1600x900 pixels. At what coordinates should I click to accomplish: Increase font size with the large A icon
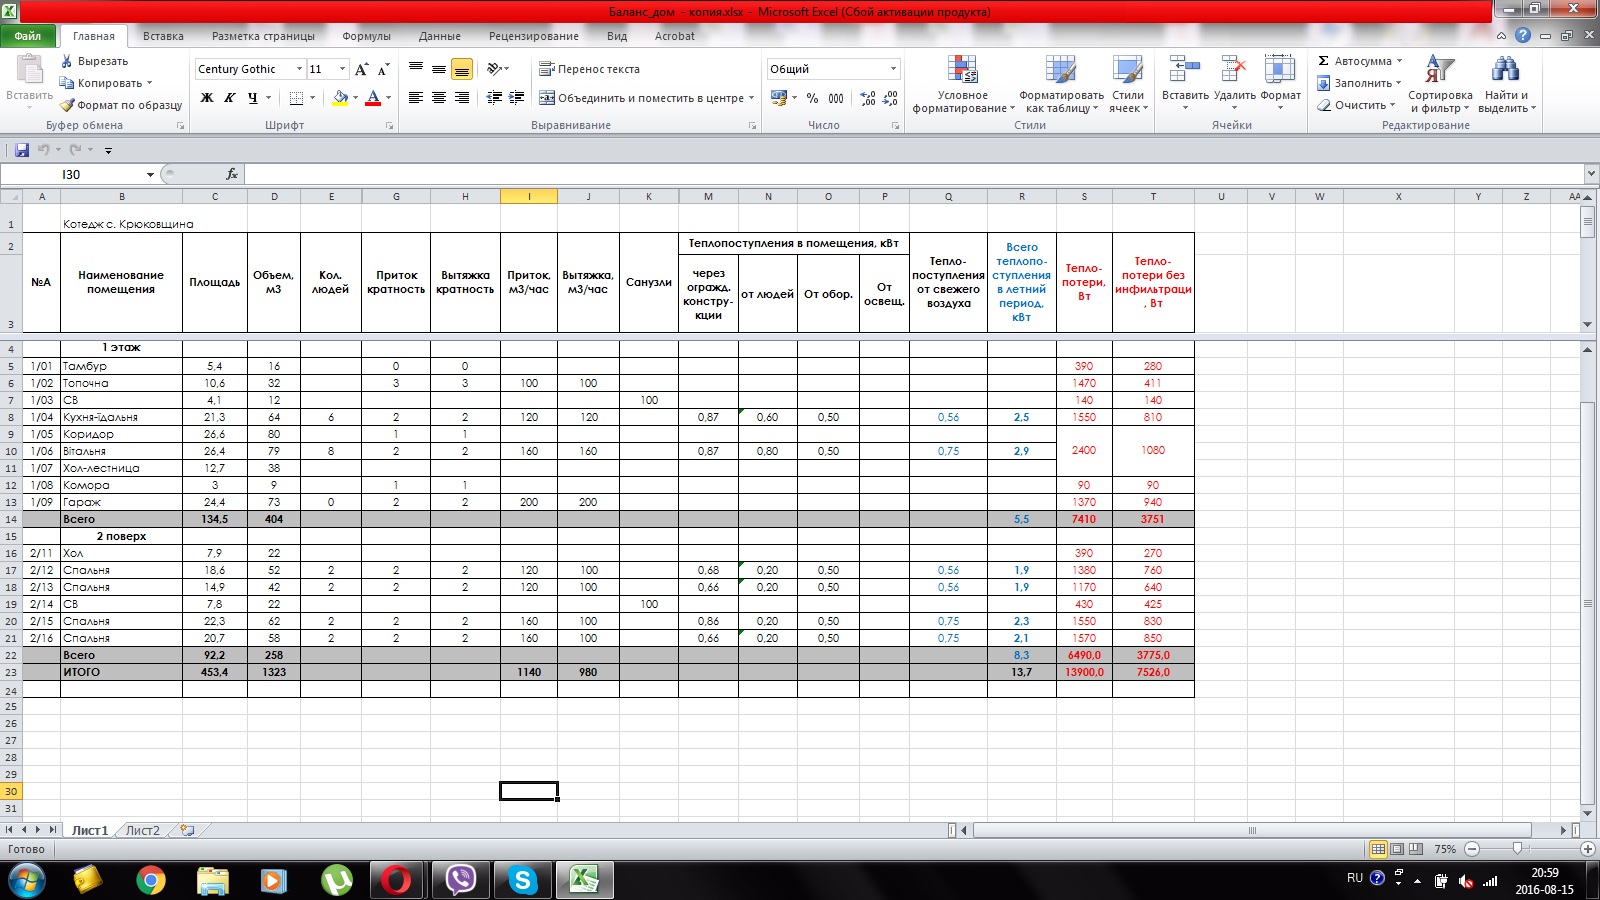[x=361, y=69]
